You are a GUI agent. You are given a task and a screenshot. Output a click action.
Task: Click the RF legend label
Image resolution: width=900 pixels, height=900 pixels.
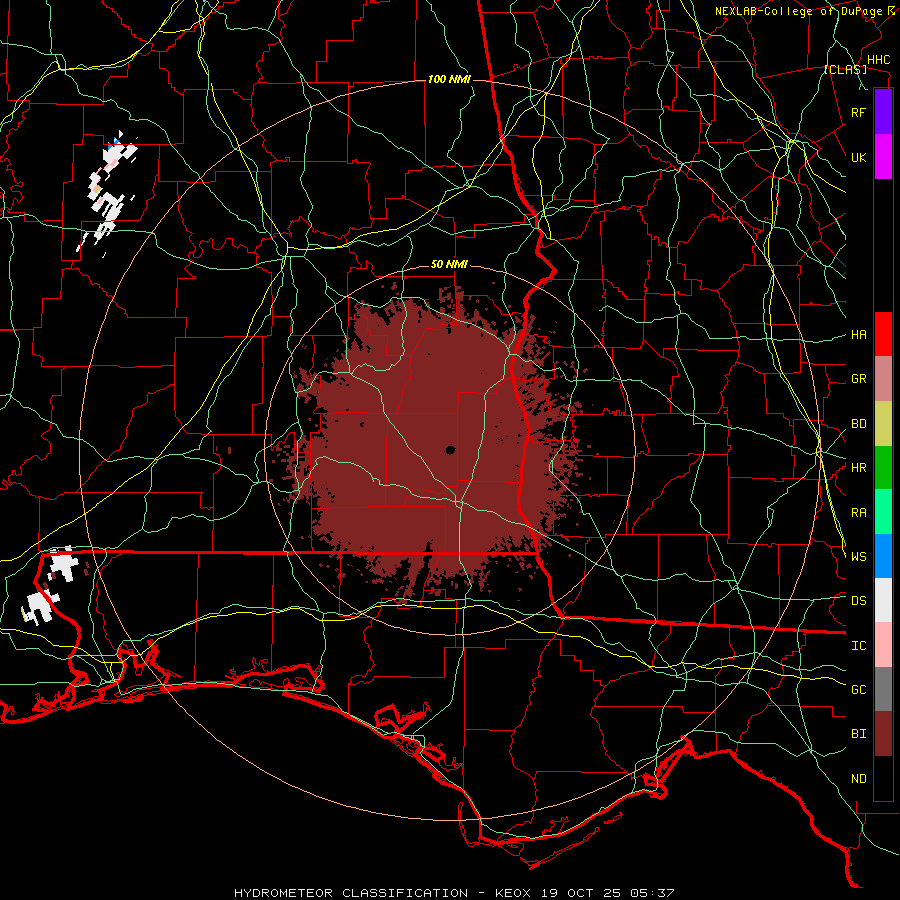click(x=859, y=112)
